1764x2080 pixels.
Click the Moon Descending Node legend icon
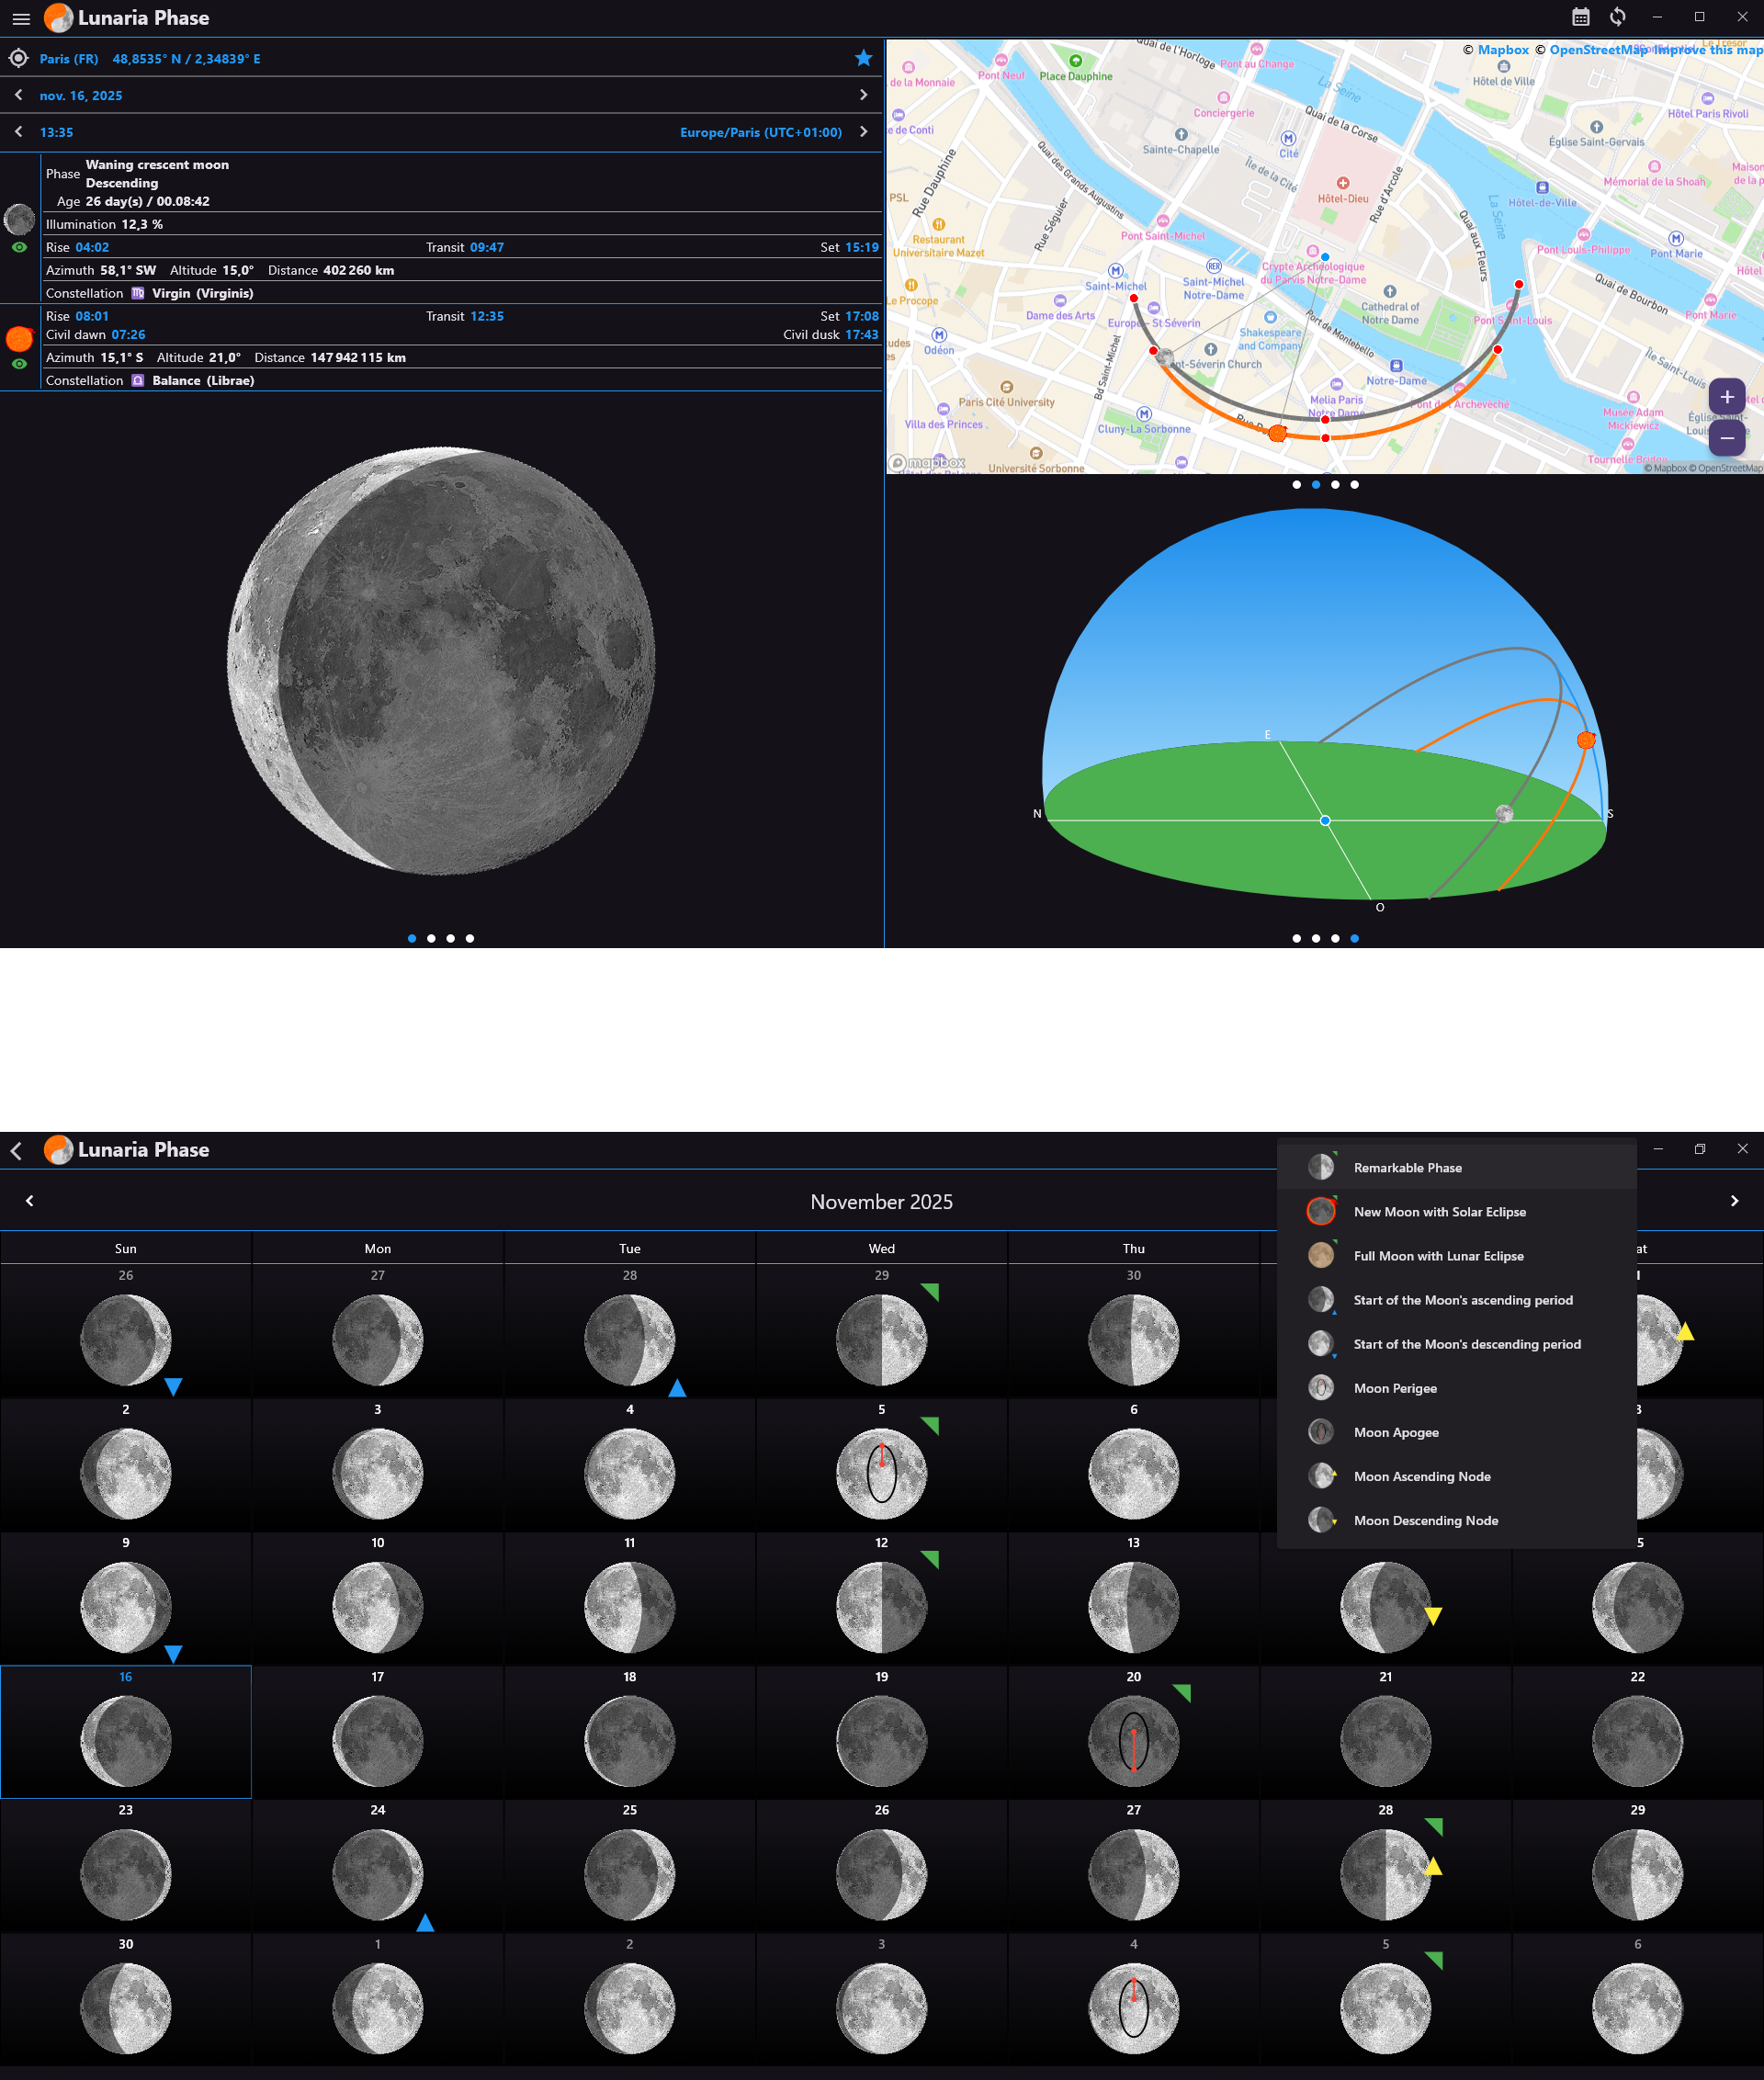coord(1320,1520)
